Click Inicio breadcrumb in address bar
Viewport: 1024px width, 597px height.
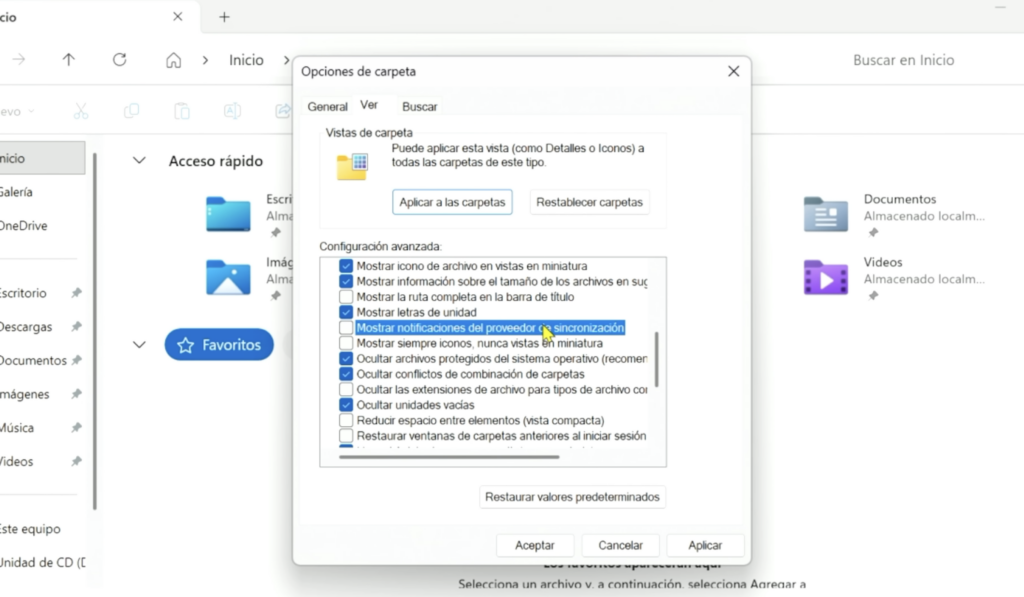[x=246, y=60]
